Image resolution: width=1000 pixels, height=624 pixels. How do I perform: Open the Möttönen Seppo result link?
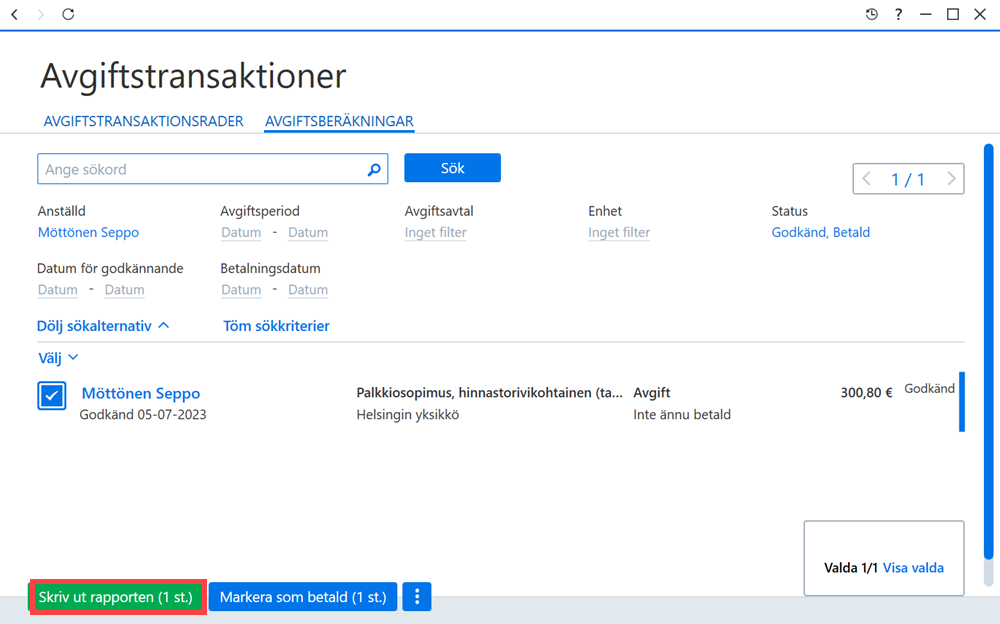[x=141, y=393]
